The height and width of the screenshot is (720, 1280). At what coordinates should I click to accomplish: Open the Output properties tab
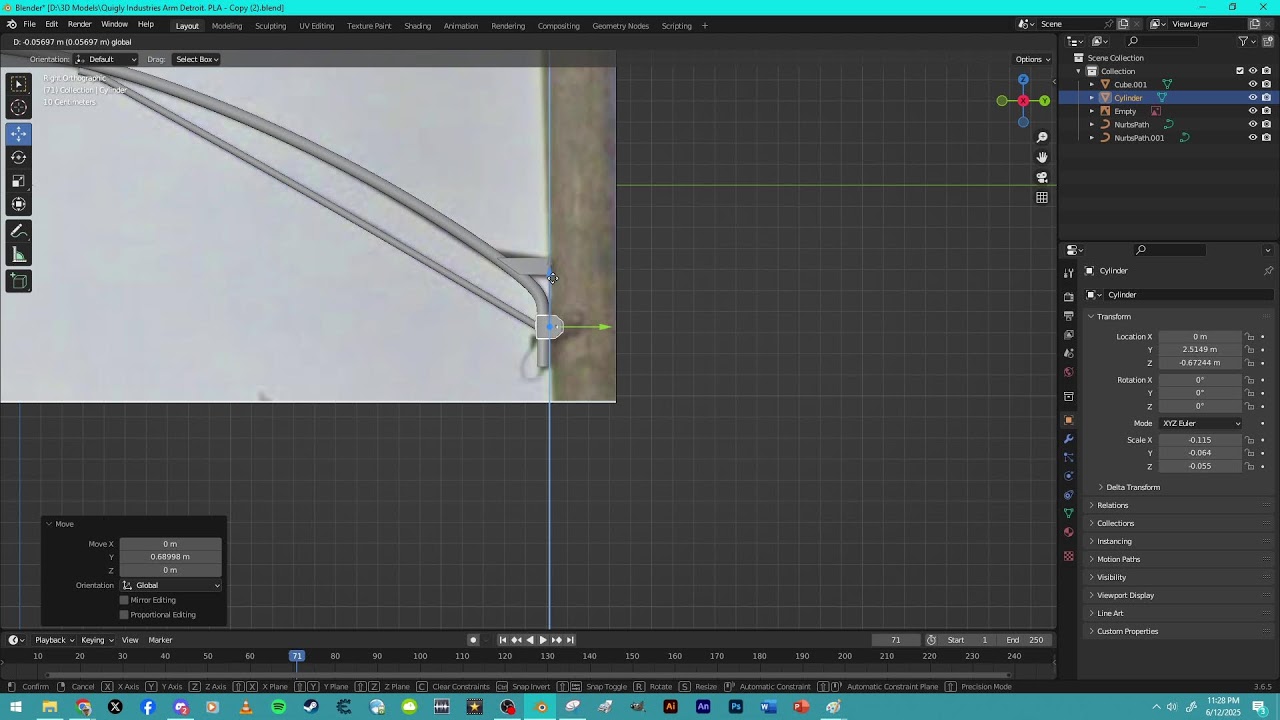click(x=1068, y=316)
